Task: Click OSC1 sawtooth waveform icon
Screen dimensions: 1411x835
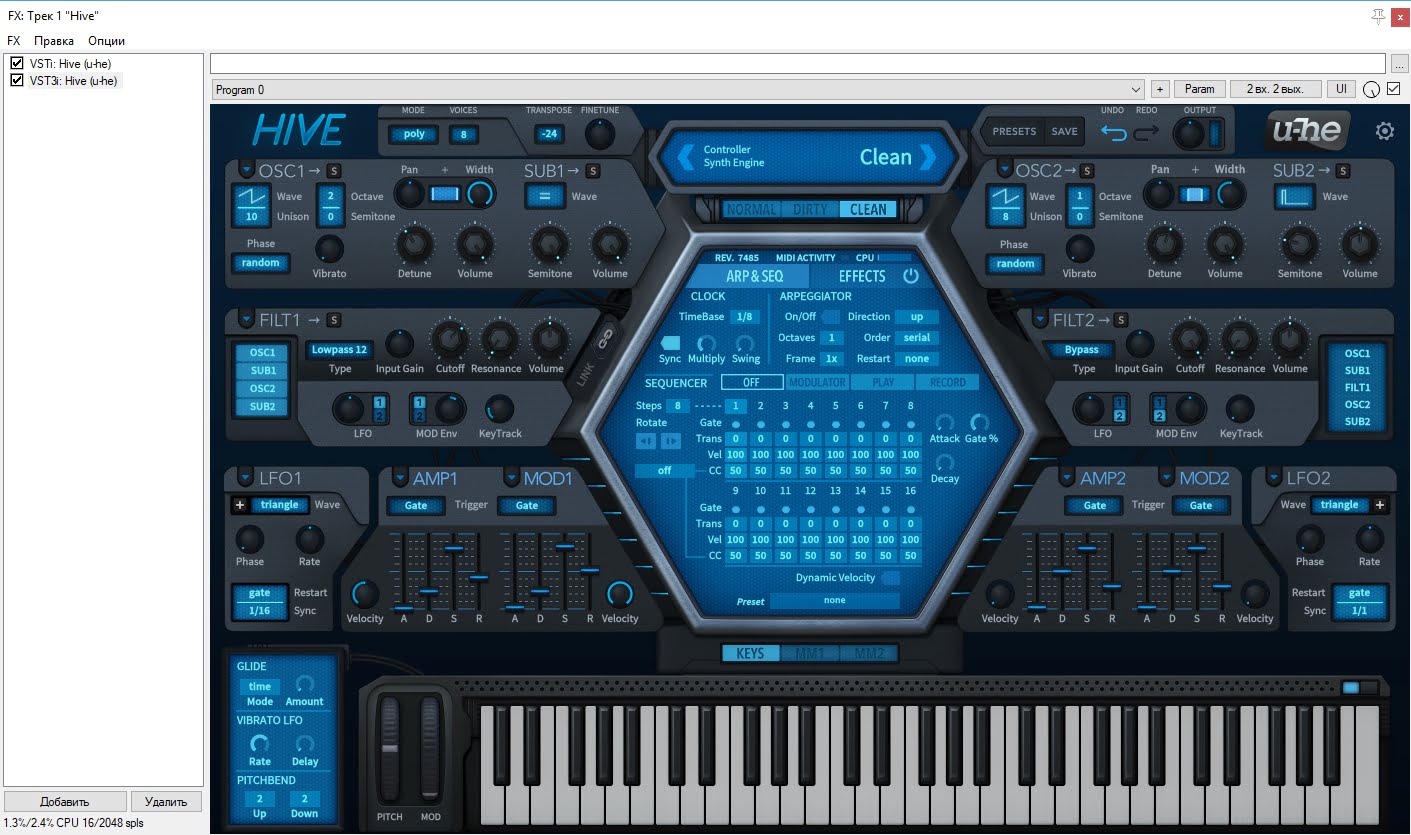Action: 252,196
